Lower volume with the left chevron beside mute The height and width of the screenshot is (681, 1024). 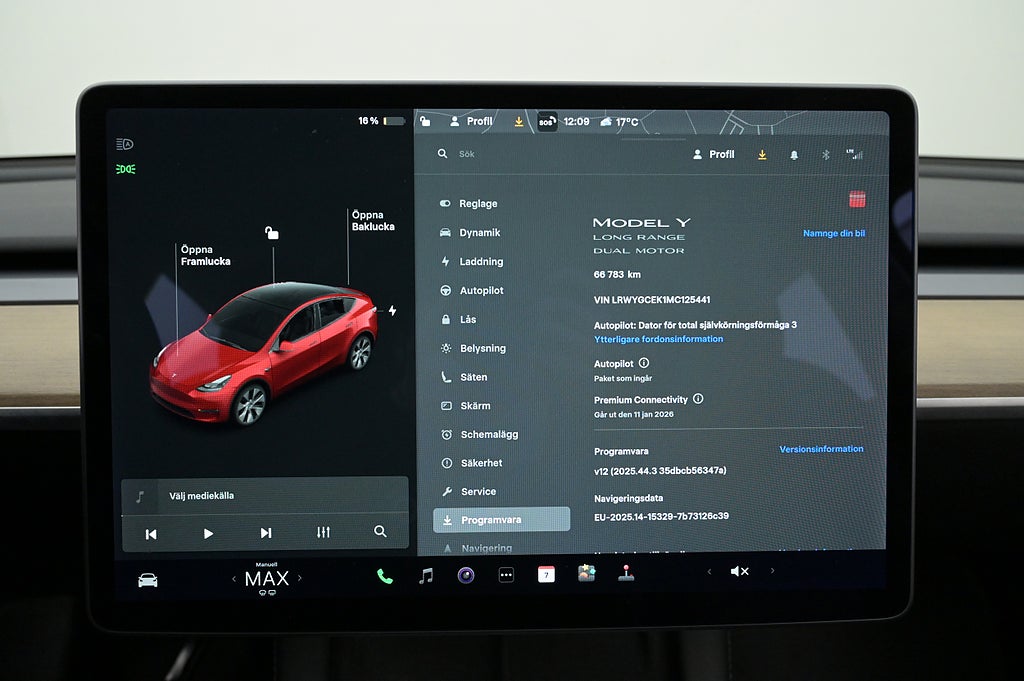coord(709,571)
